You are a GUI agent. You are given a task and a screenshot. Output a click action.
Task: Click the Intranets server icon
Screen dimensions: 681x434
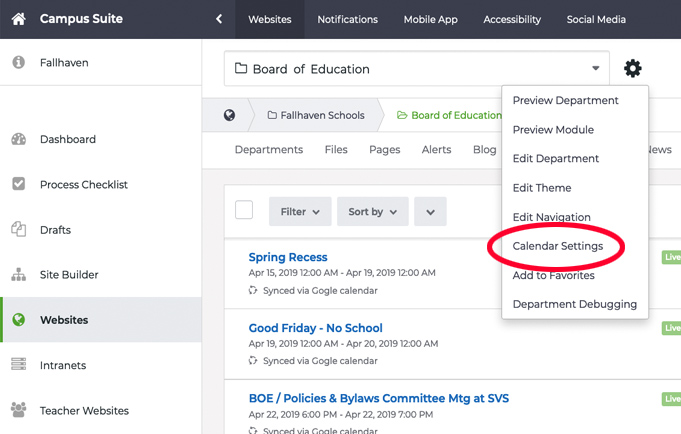18,364
